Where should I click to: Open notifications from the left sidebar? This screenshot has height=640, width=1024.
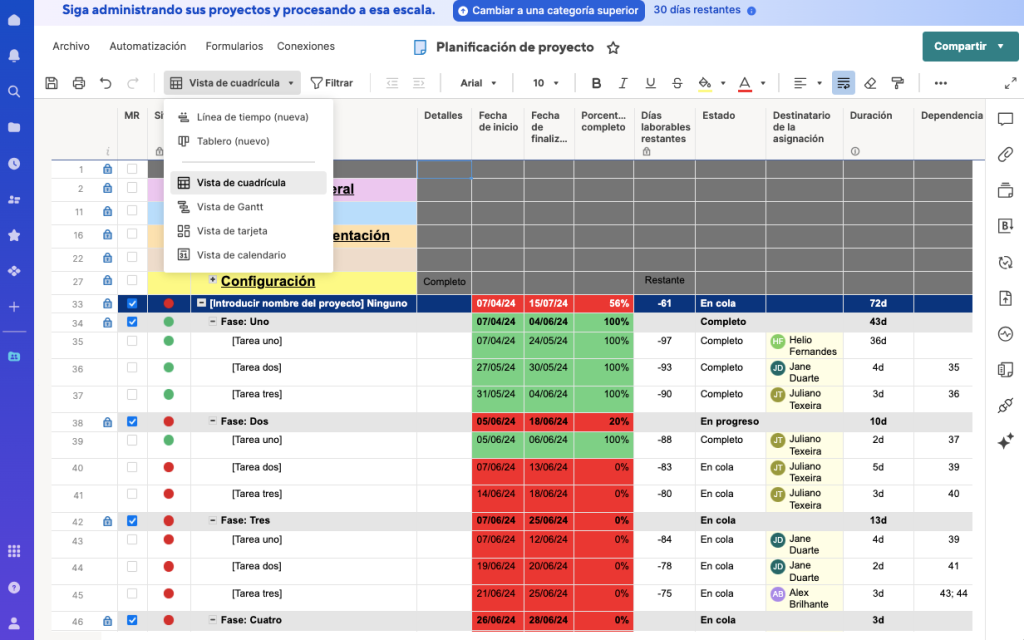click(12, 53)
